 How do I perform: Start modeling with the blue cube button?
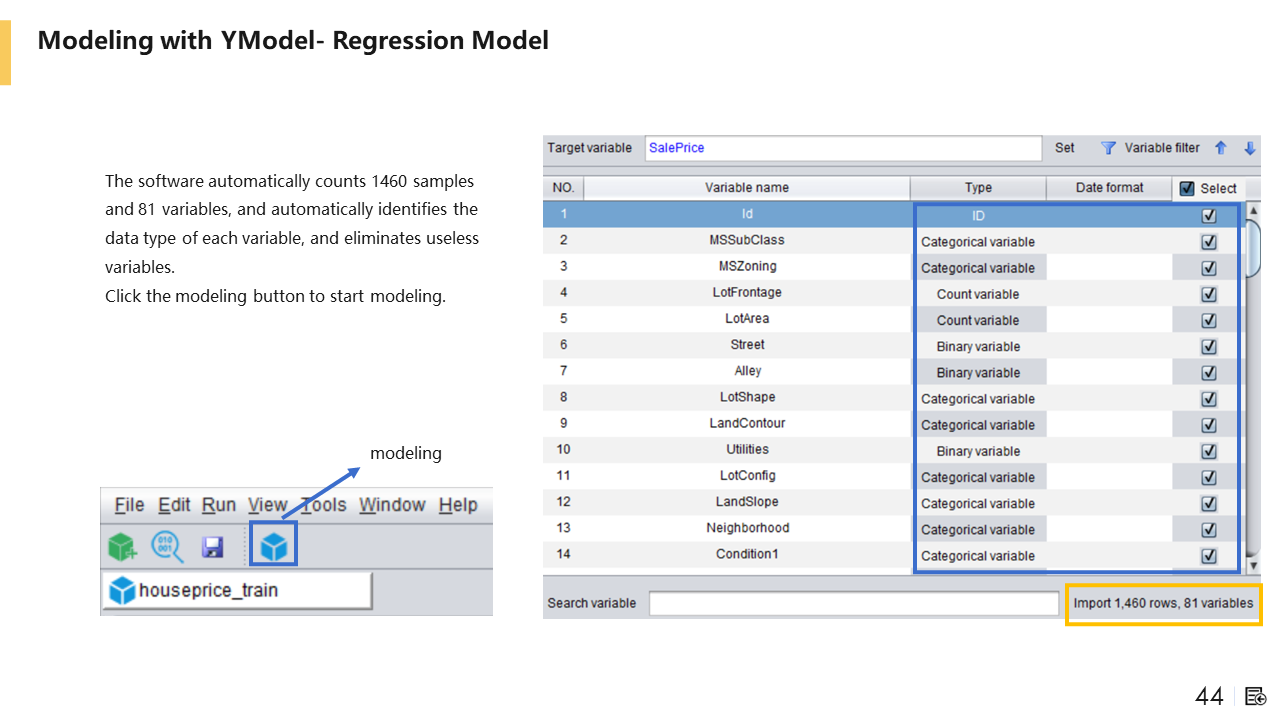[273, 547]
